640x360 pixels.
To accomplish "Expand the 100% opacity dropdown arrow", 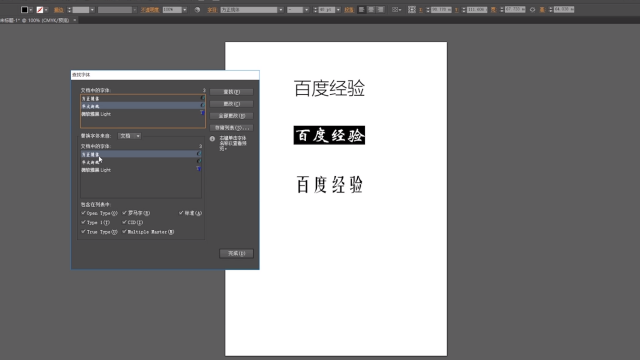I will 184,10.
